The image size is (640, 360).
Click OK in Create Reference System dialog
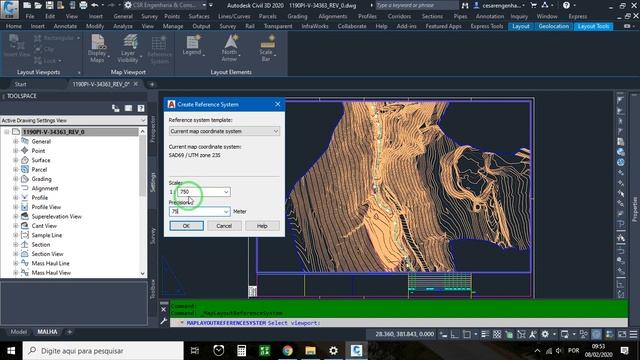pos(187,226)
